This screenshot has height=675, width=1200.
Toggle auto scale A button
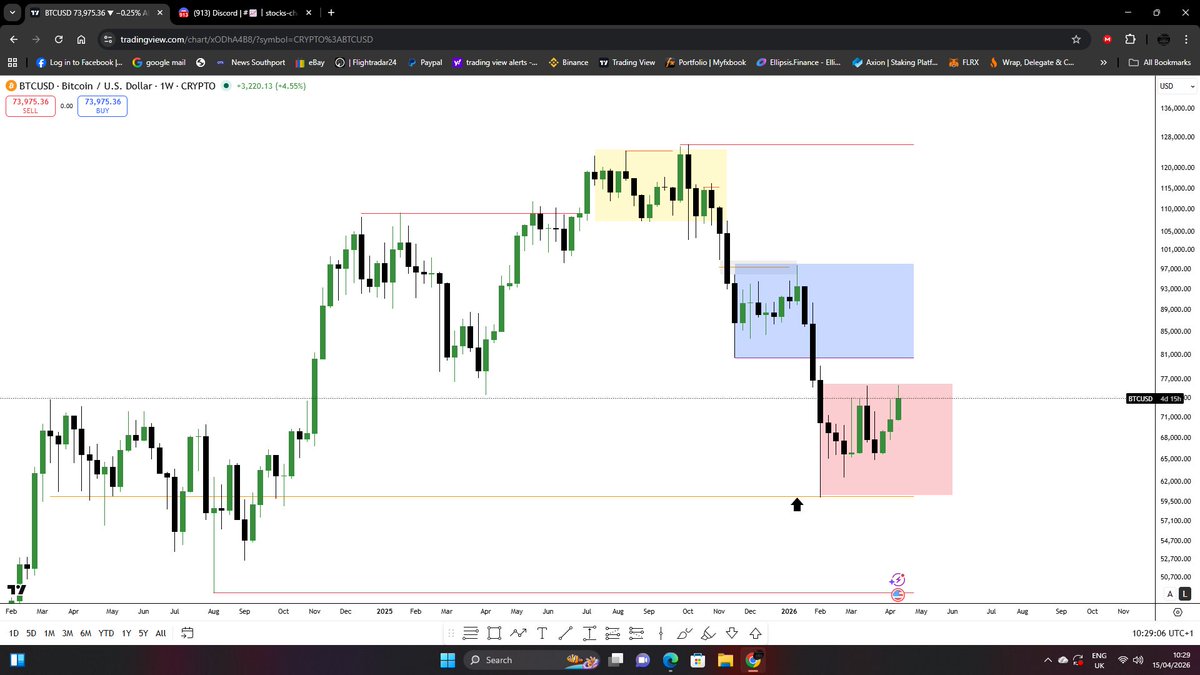click(x=1169, y=594)
